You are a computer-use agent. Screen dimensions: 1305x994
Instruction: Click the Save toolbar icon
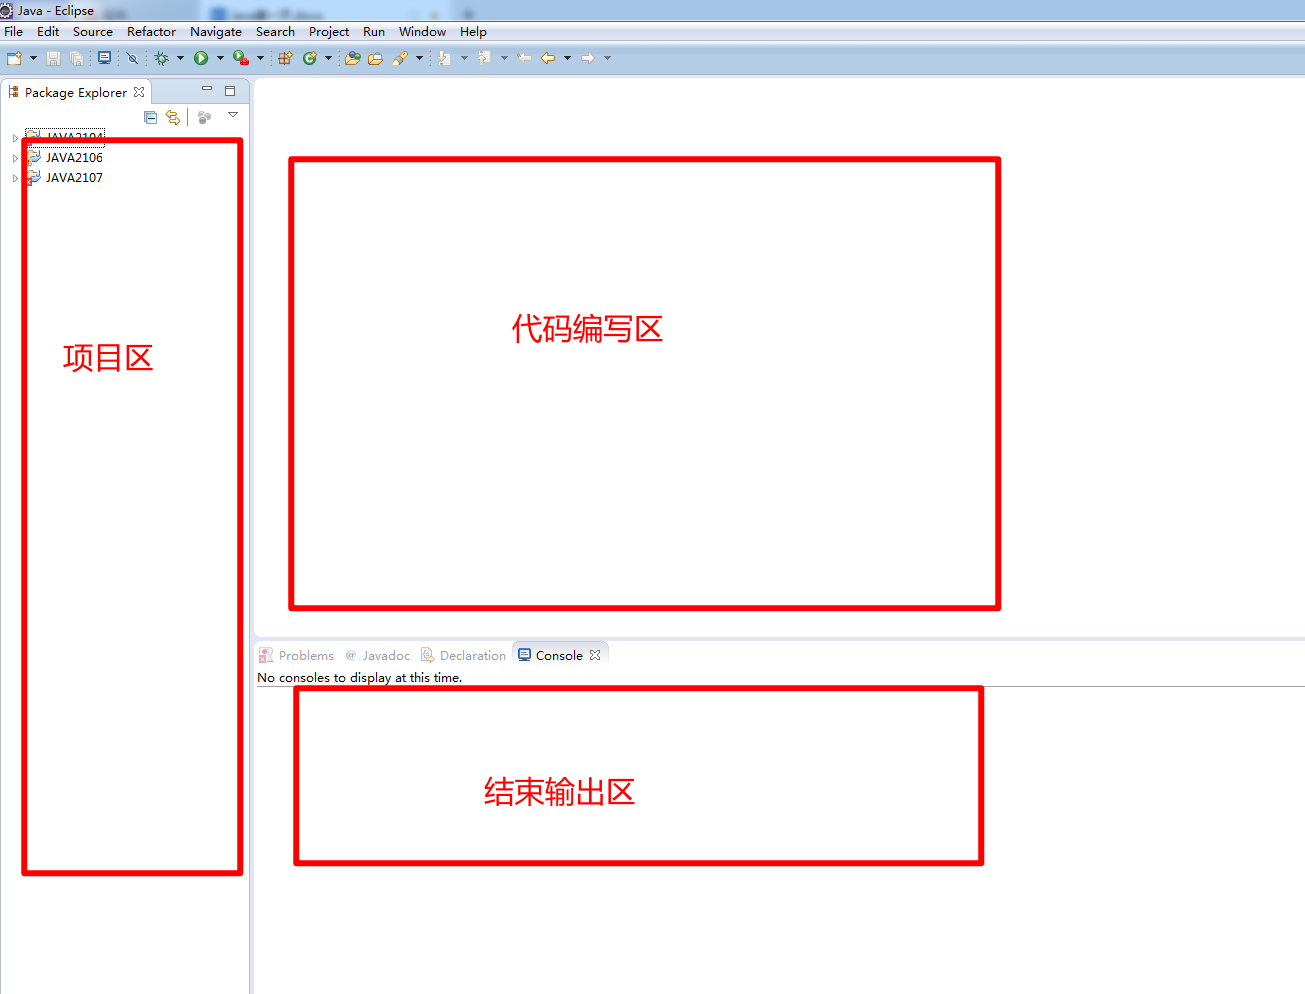point(53,58)
